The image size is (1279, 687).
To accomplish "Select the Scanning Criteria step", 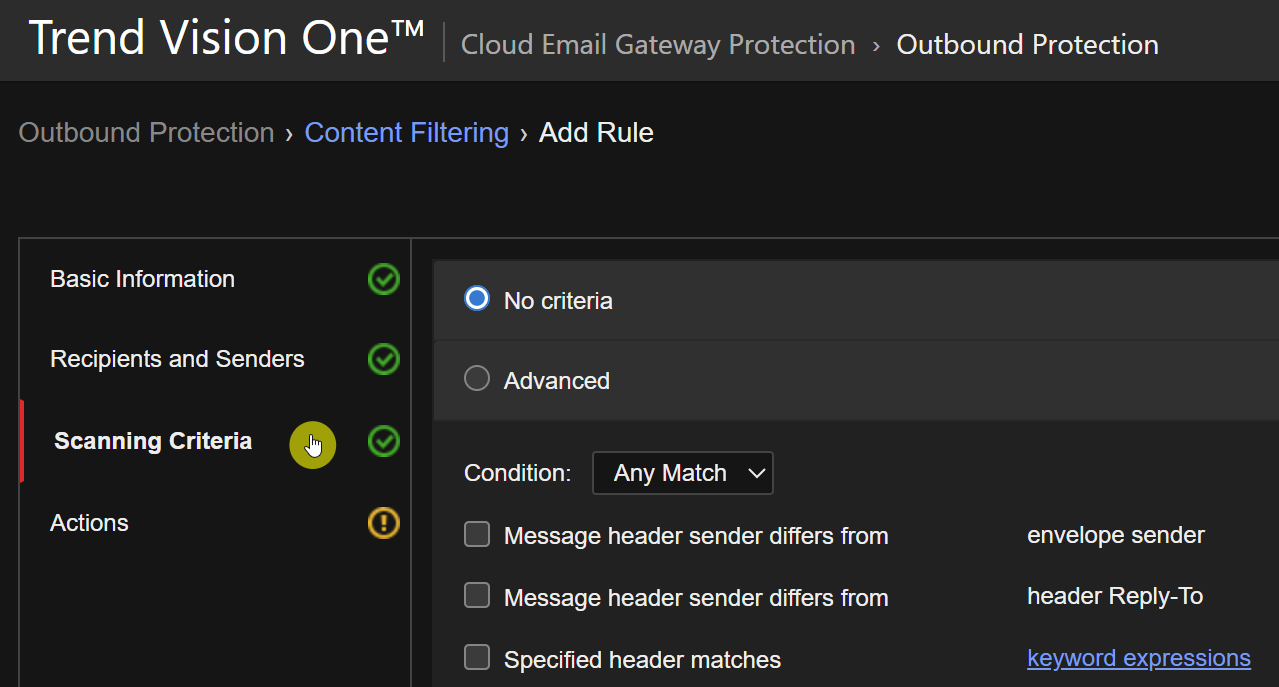I will click(153, 441).
